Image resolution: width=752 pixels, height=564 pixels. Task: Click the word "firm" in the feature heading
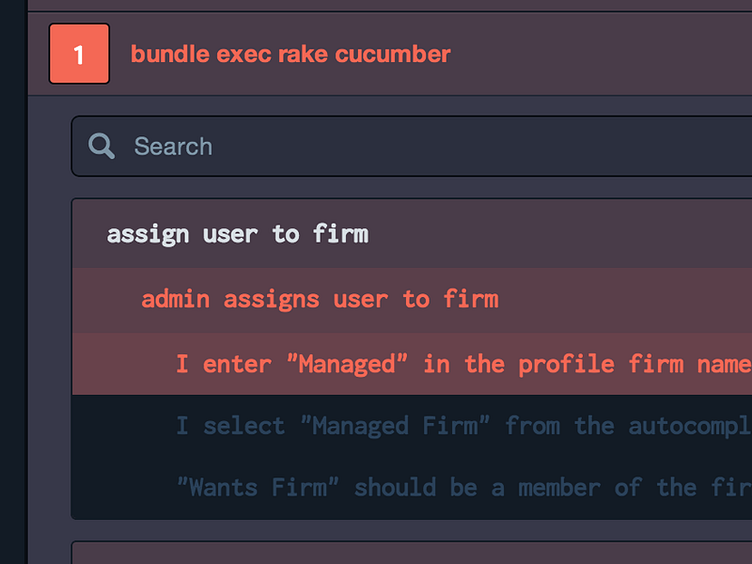pyautogui.click(x=340, y=234)
